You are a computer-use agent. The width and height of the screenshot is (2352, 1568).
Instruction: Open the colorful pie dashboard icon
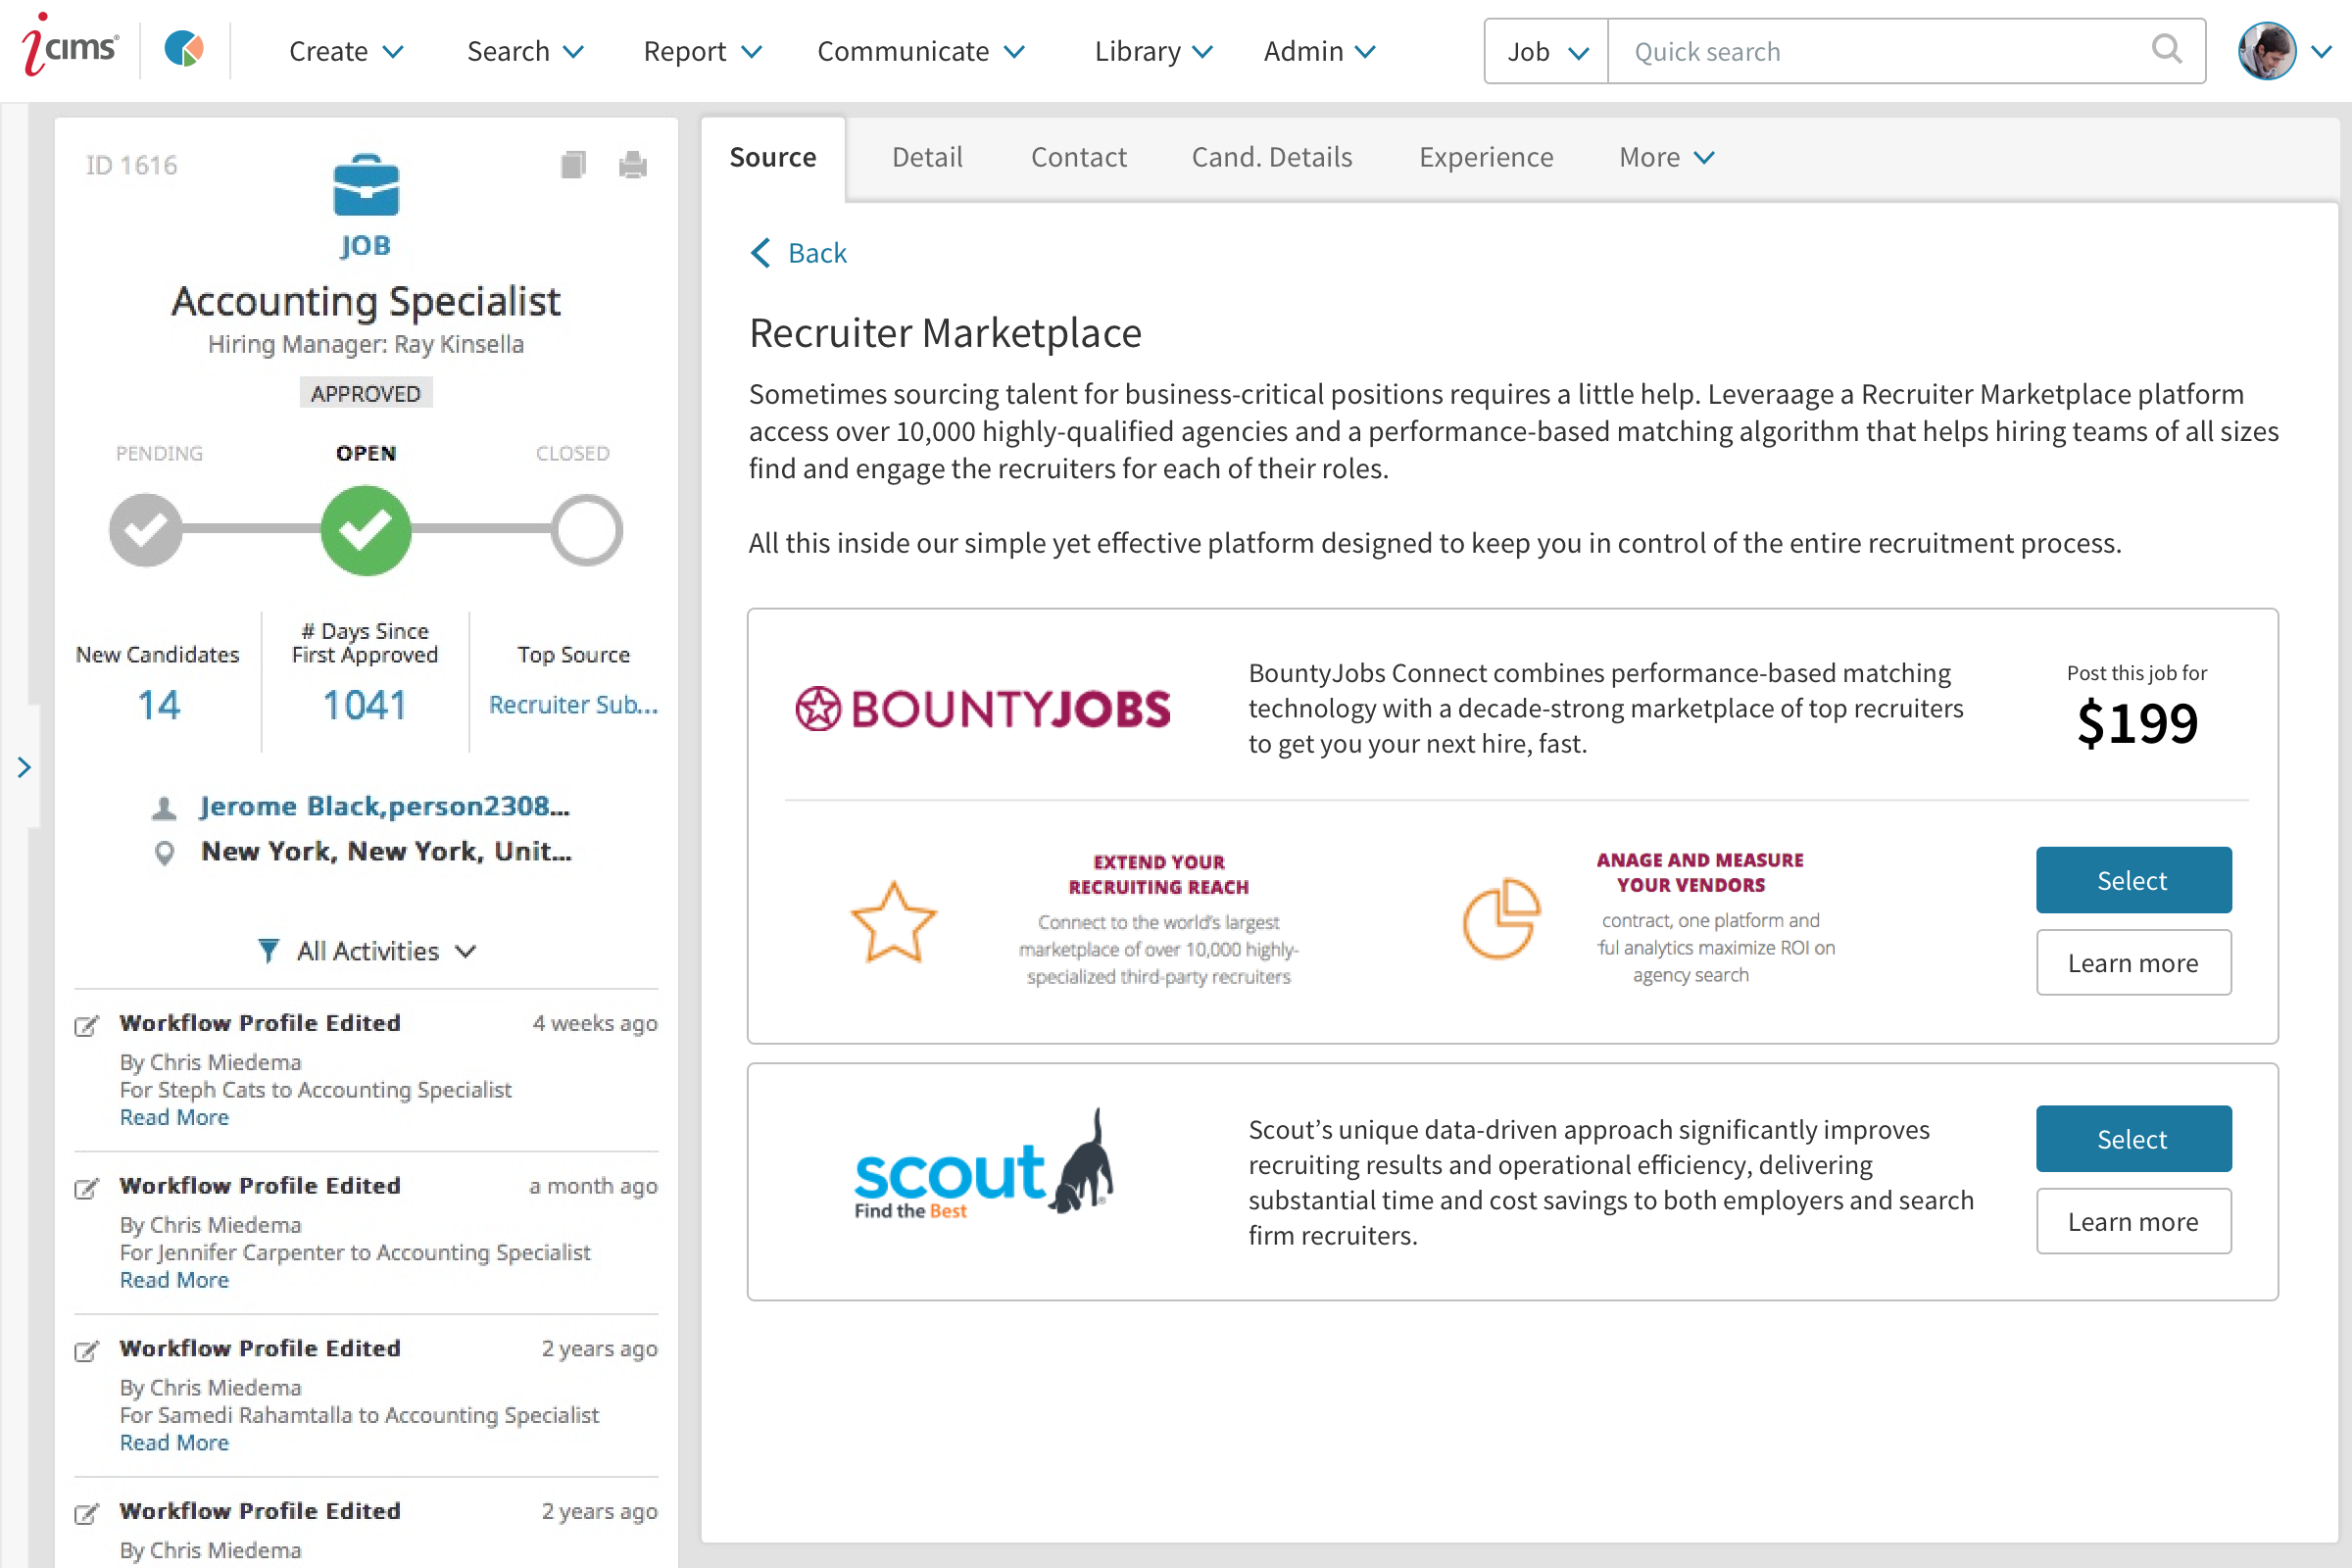pos(184,49)
